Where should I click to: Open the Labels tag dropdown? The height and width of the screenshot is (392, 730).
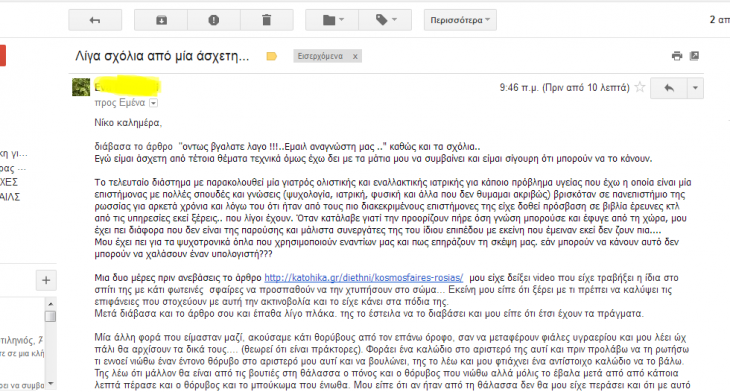(385, 20)
